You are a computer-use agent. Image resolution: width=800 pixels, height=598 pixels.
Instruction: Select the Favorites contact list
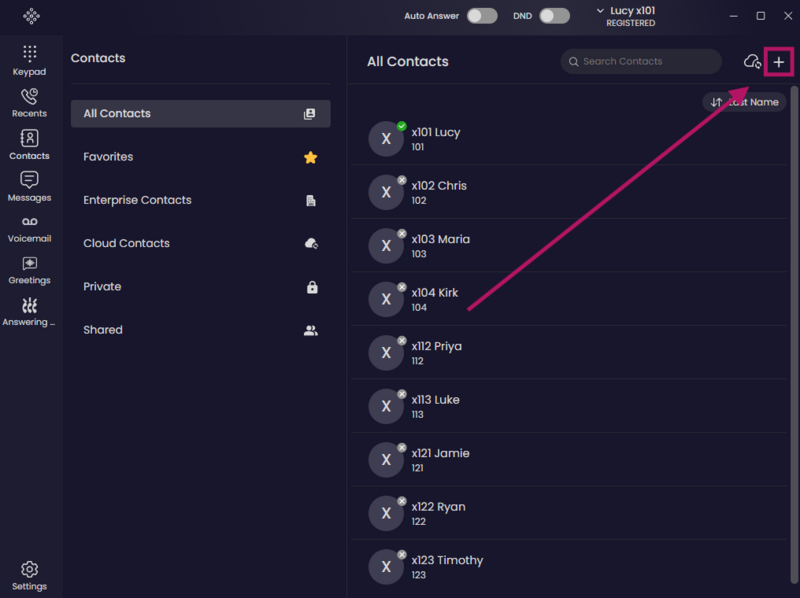pyautogui.click(x=201, y=157)
